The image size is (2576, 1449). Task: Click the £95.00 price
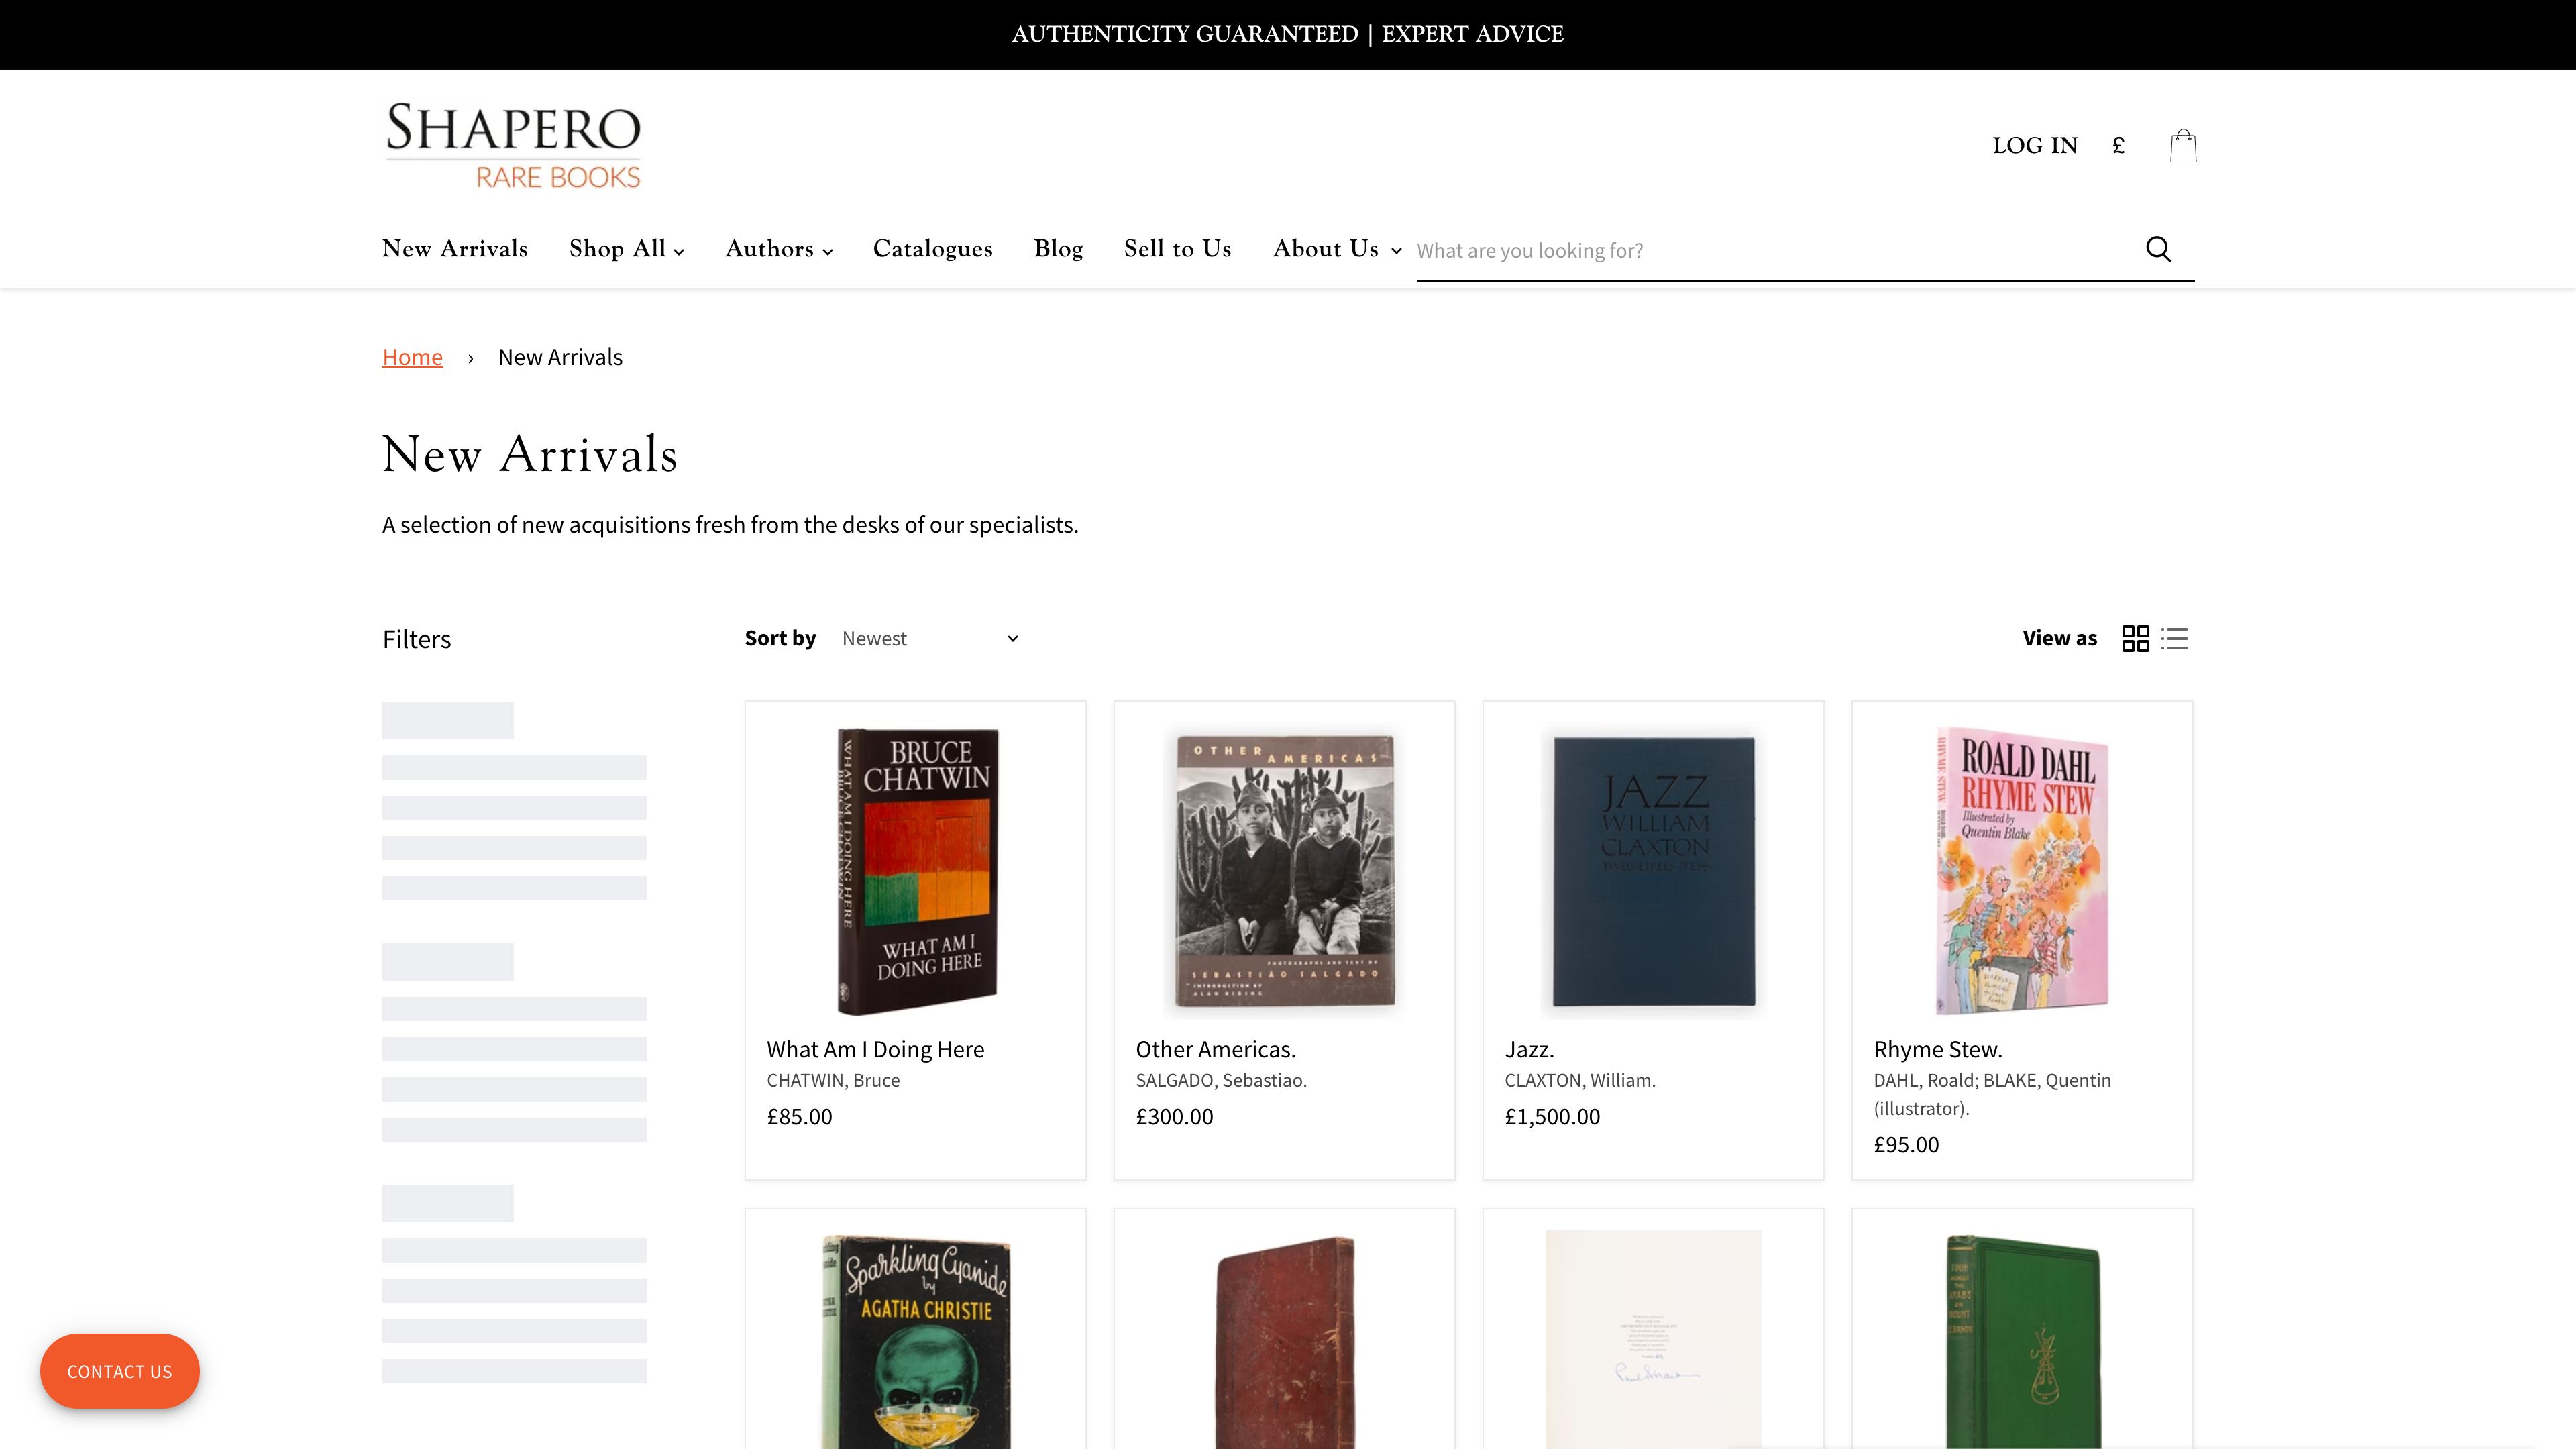[1906, 1144]
